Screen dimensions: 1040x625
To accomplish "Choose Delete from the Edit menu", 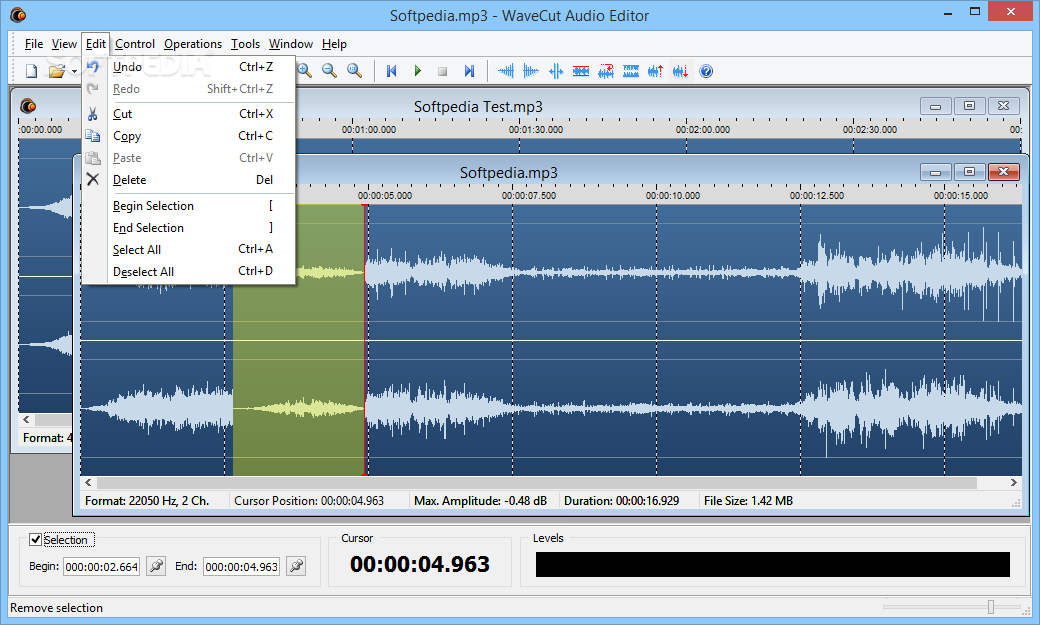I will click(188, 180).
